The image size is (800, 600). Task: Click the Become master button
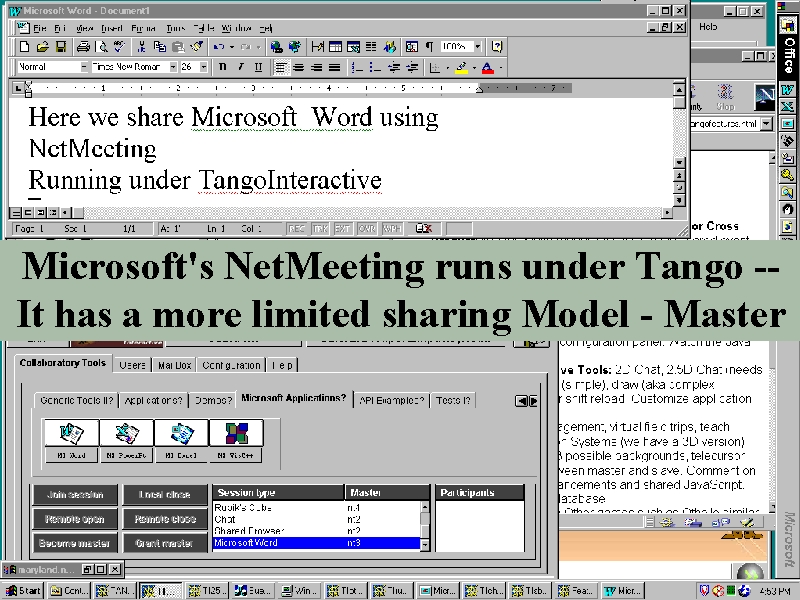(x=75, y=543)
